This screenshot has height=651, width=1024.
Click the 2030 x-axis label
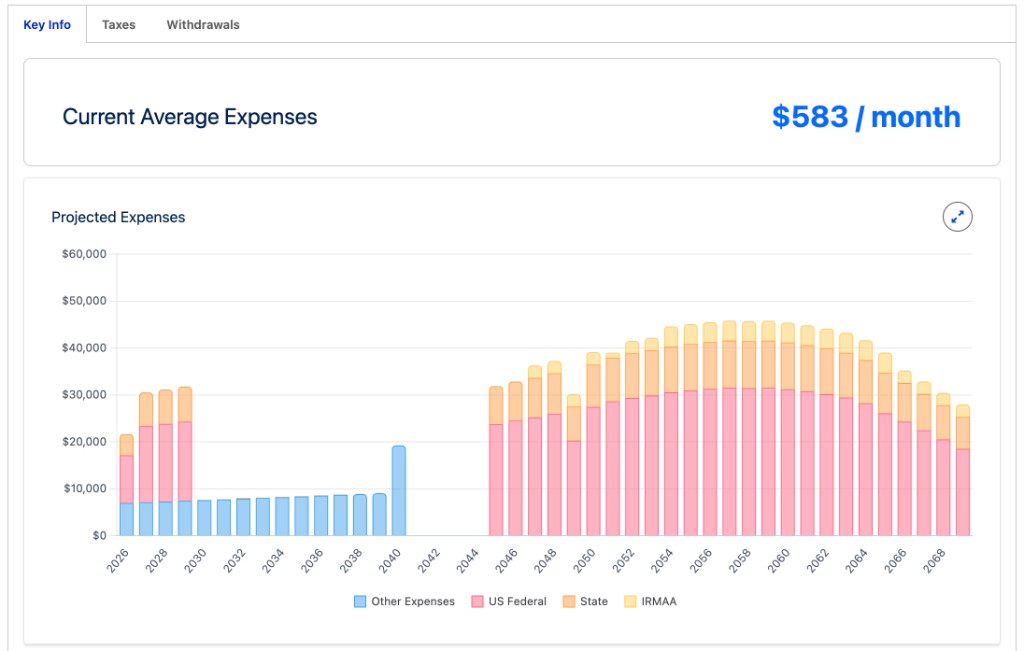tap(195, 561)
